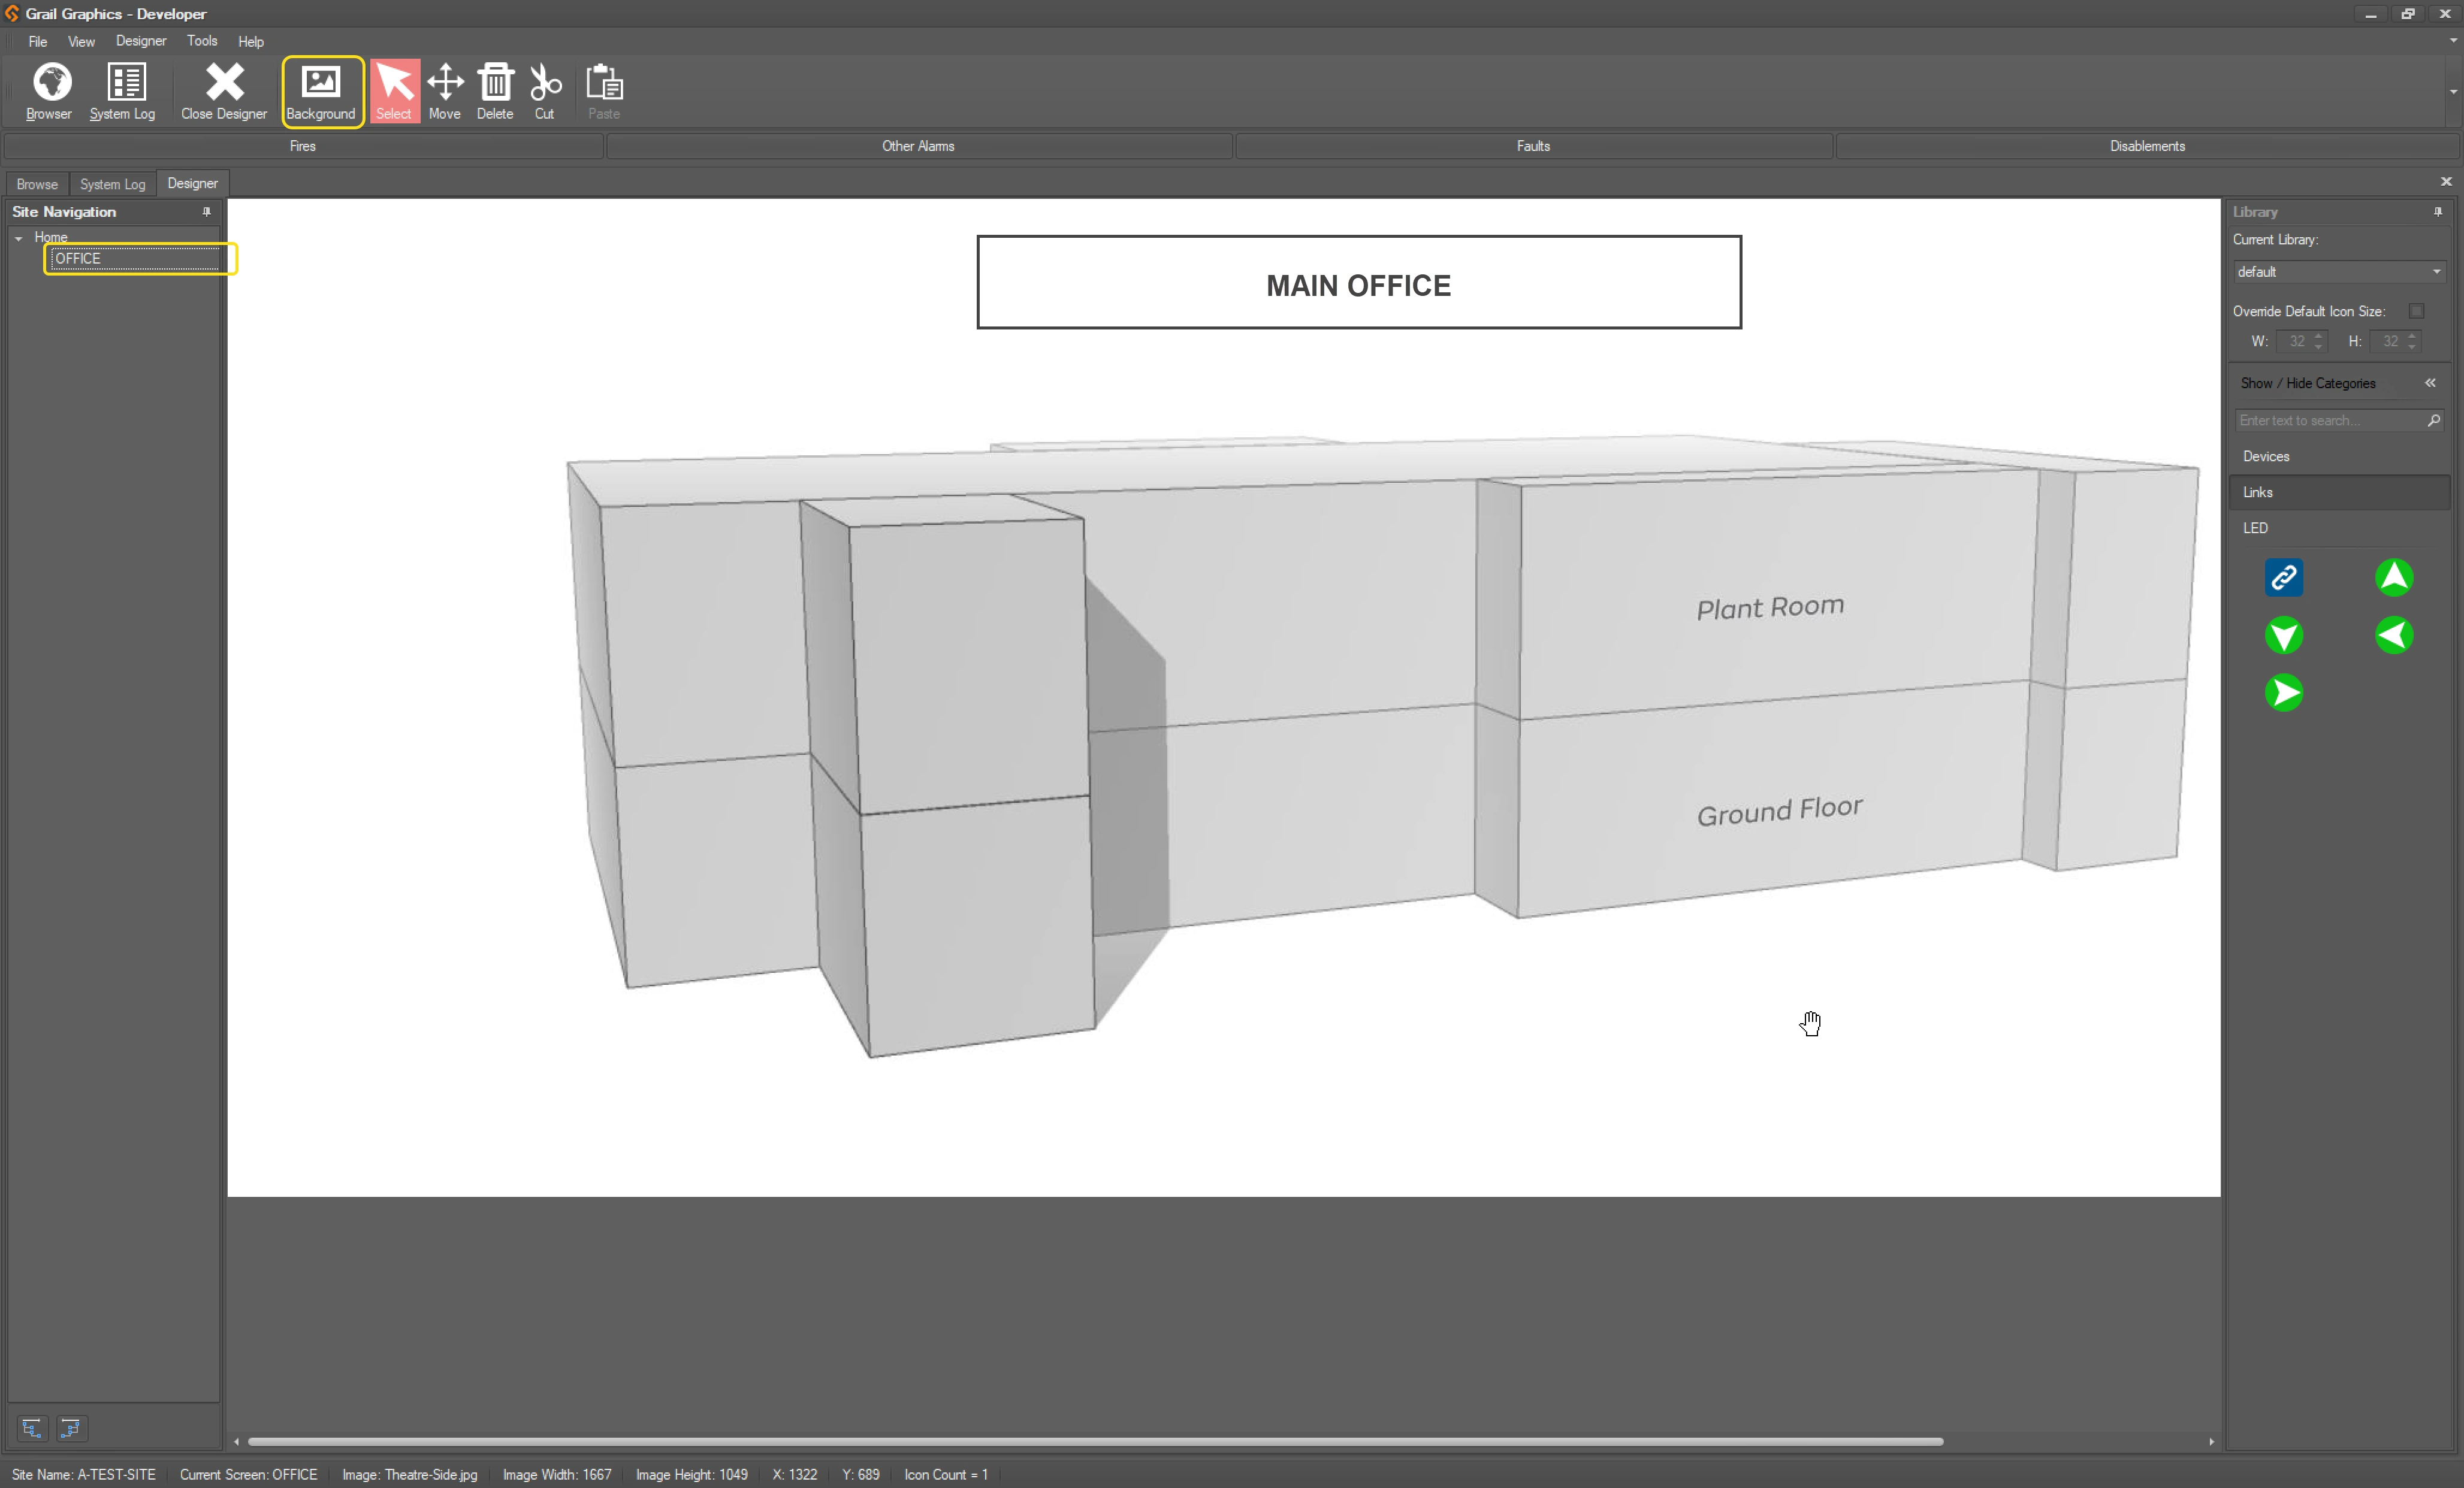
Task: Switch to the Browse tab
Action: pos(37,184)
